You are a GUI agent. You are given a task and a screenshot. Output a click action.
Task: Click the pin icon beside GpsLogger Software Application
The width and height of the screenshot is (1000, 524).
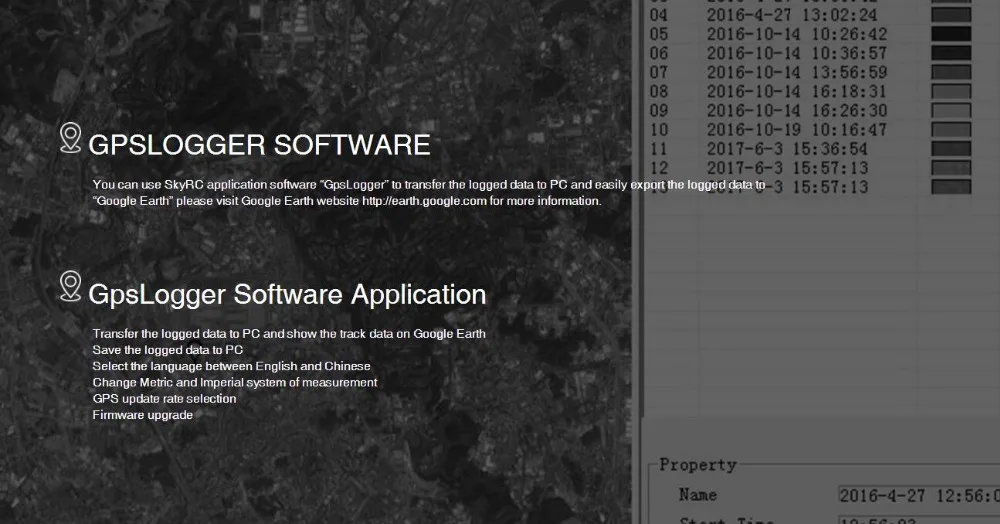(x=70, y=286)
